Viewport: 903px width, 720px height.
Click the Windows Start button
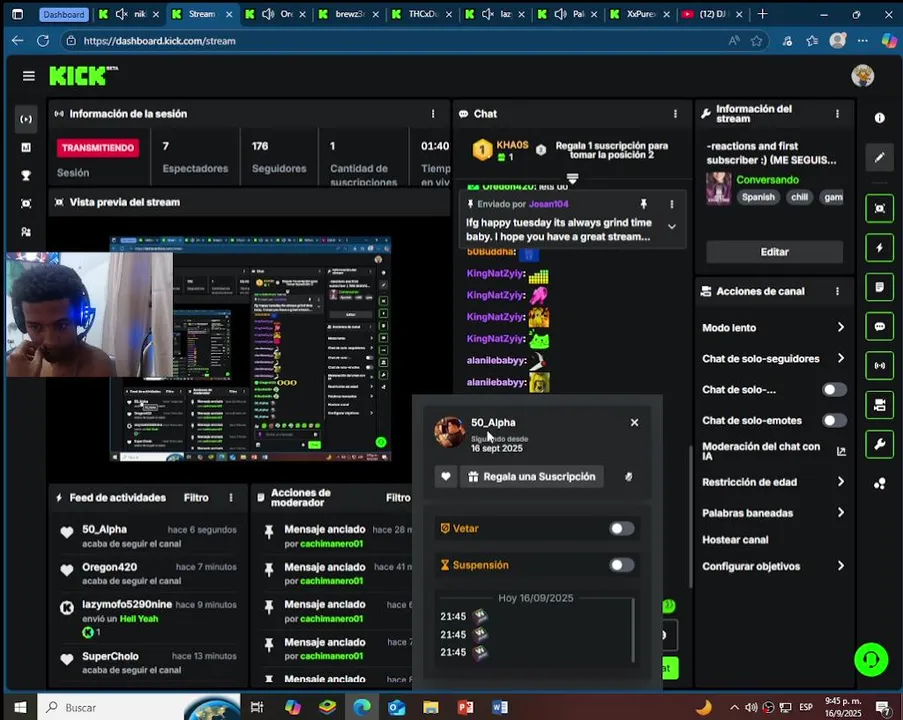20,707
